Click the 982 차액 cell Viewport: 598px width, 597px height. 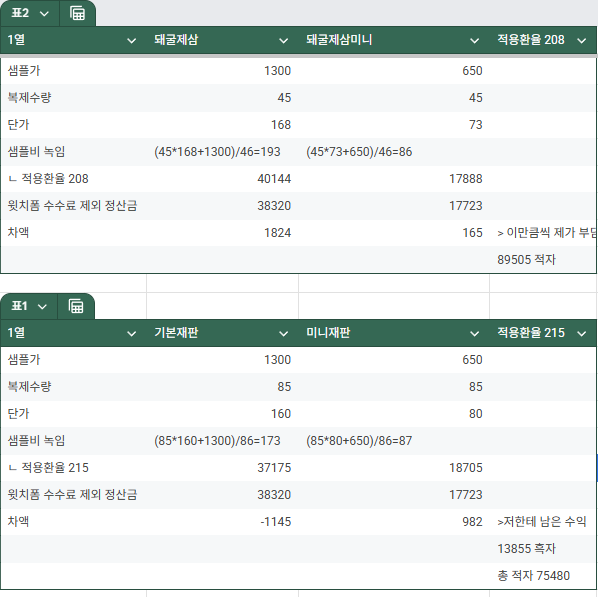[394, 522]
